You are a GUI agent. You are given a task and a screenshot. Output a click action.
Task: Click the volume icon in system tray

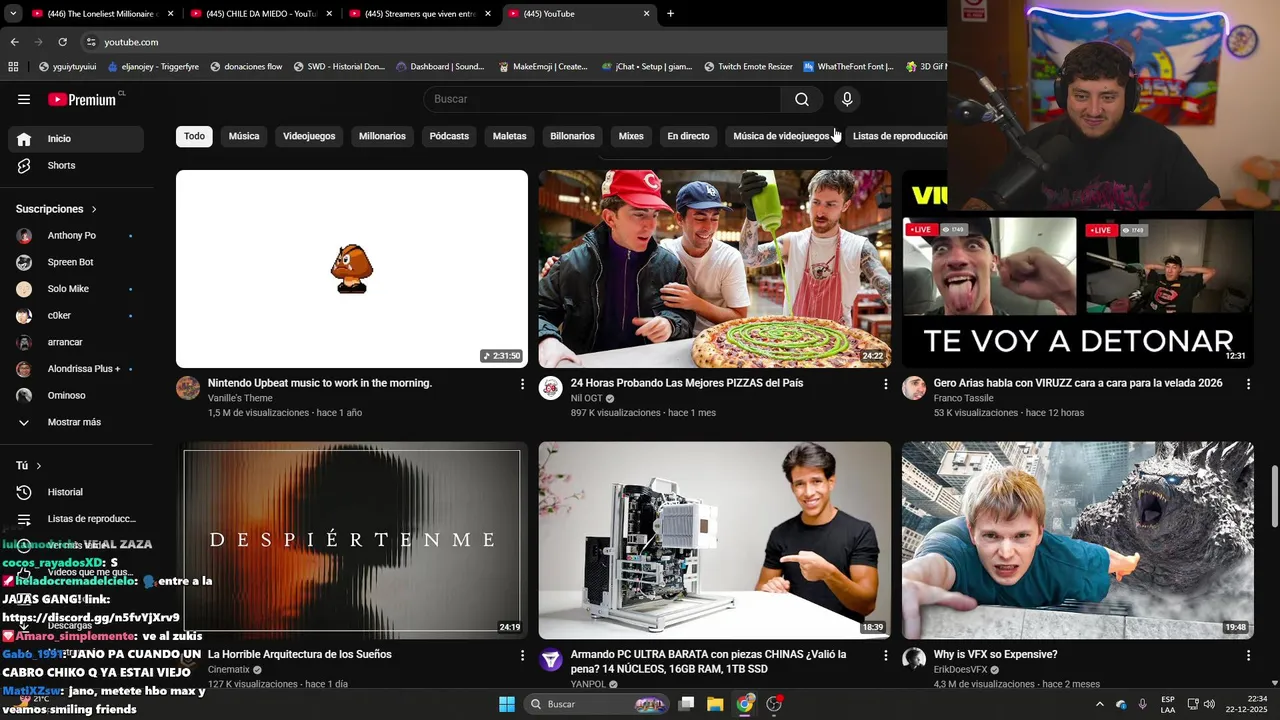(x=1209, y=704)
